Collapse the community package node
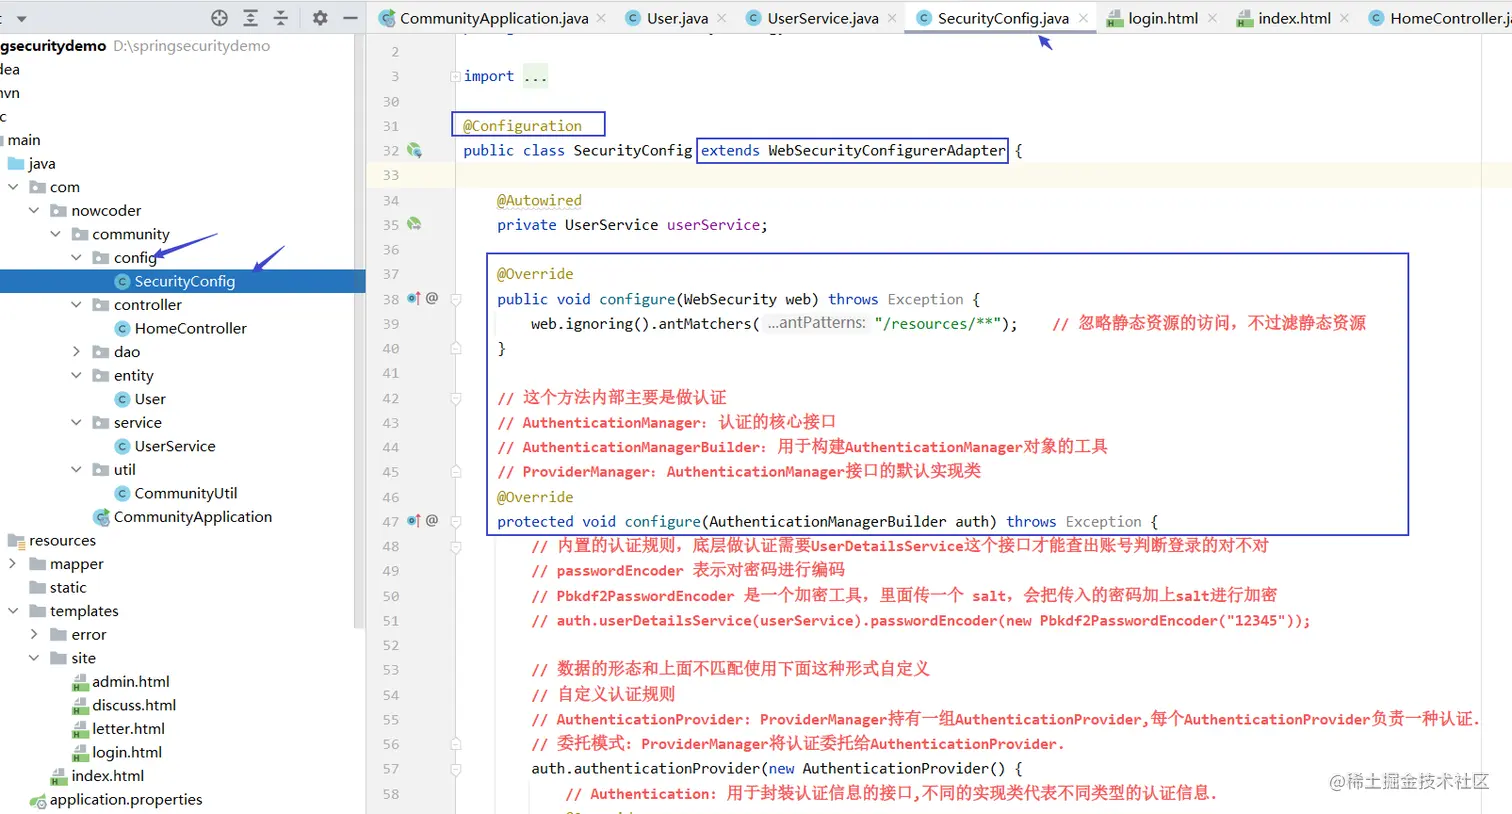This screenshot has width=1512, height=814. [x=55, y=234]
